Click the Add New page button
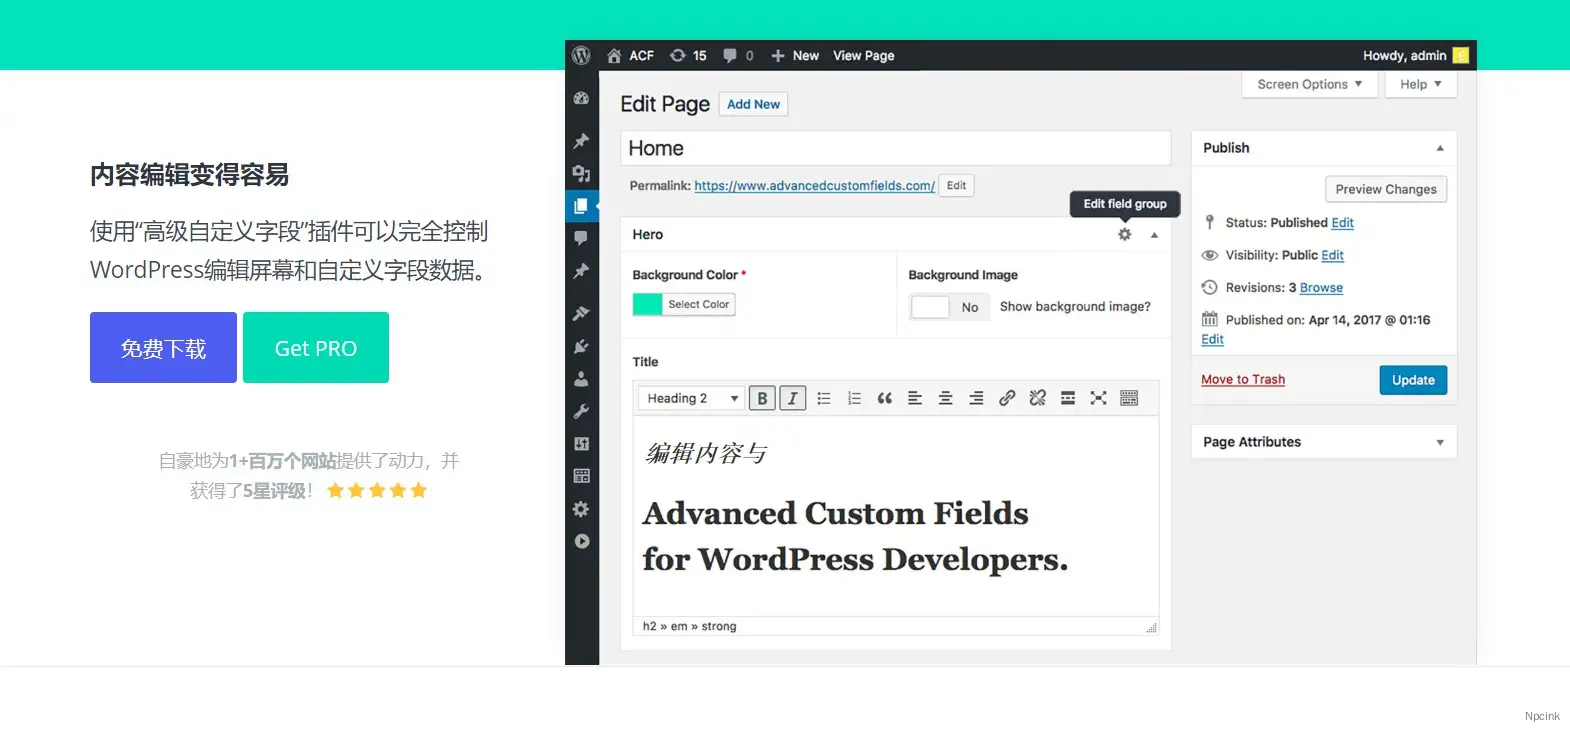Viewport: 1570px width, 732px height. (753, 104)
